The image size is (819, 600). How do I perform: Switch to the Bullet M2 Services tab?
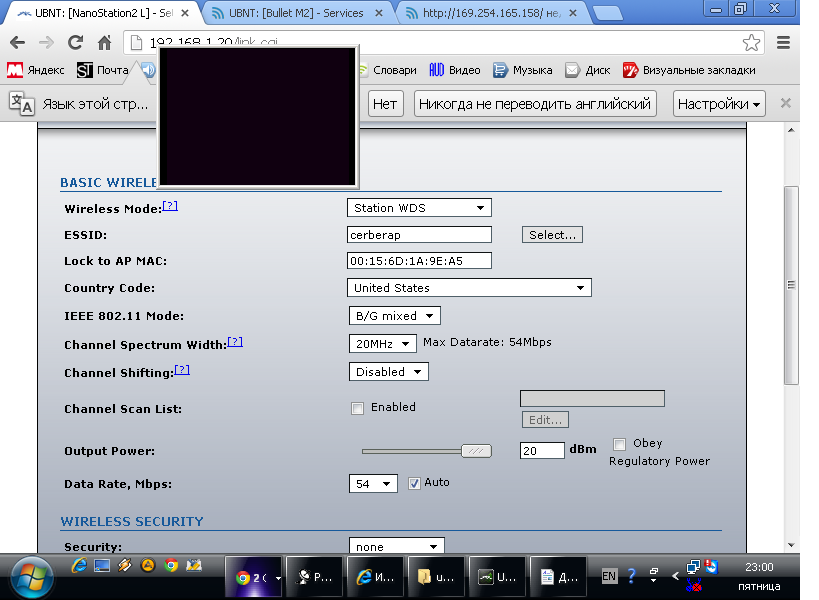[x=297, y=13]
